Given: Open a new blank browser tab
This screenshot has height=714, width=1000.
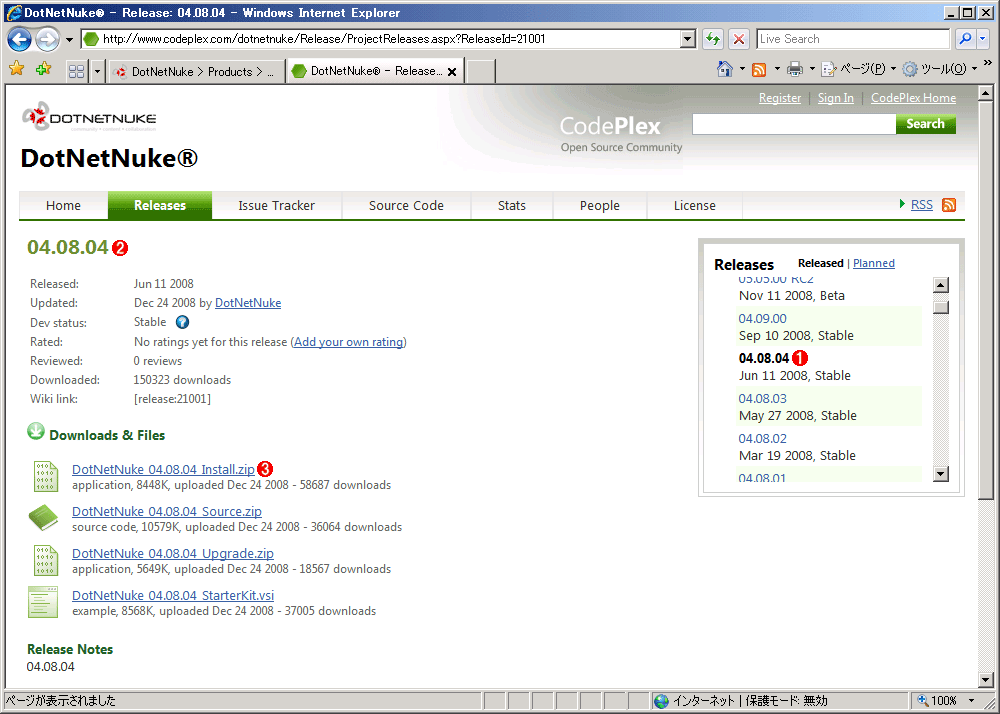Looking at the screenshot, I should pyautogui.click(x=481, y=71).
